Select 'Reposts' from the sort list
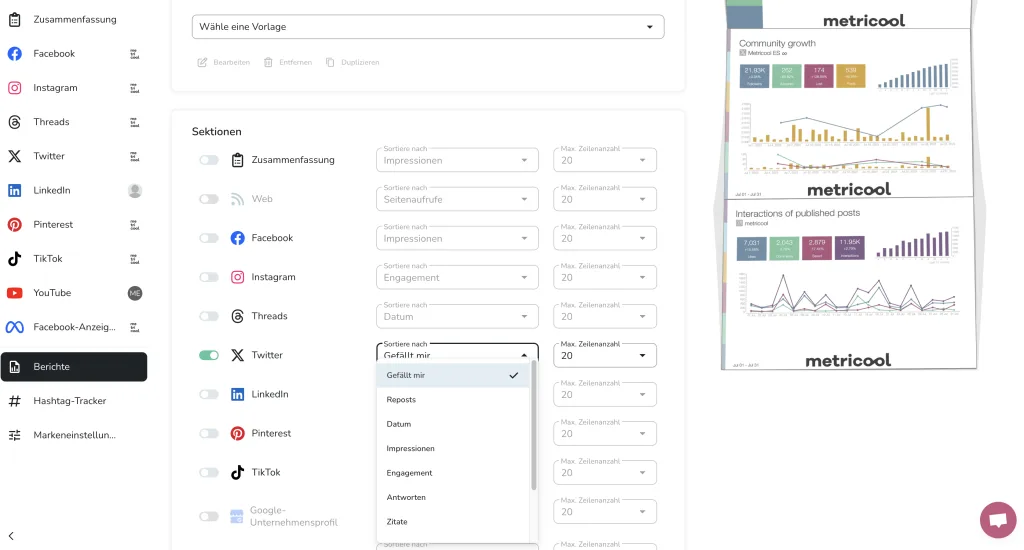Image resolution: width=1024 pixels, height=550 pixels. click(401, 400)
